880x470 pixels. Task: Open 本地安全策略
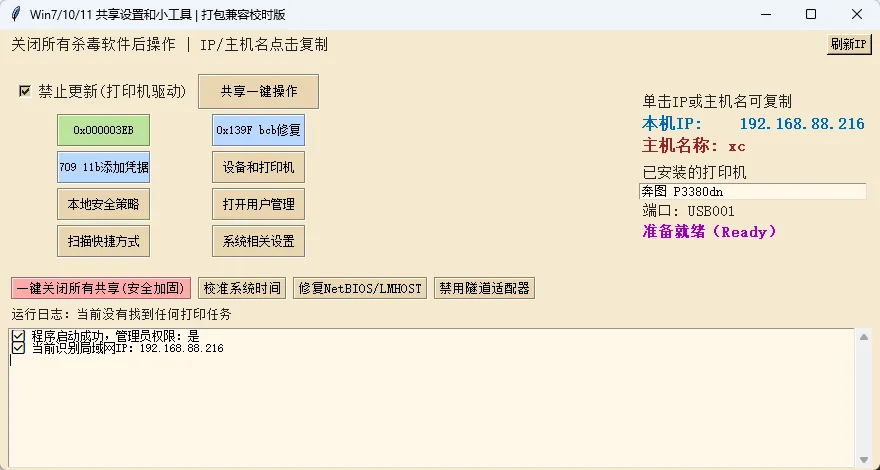point(103,204)
